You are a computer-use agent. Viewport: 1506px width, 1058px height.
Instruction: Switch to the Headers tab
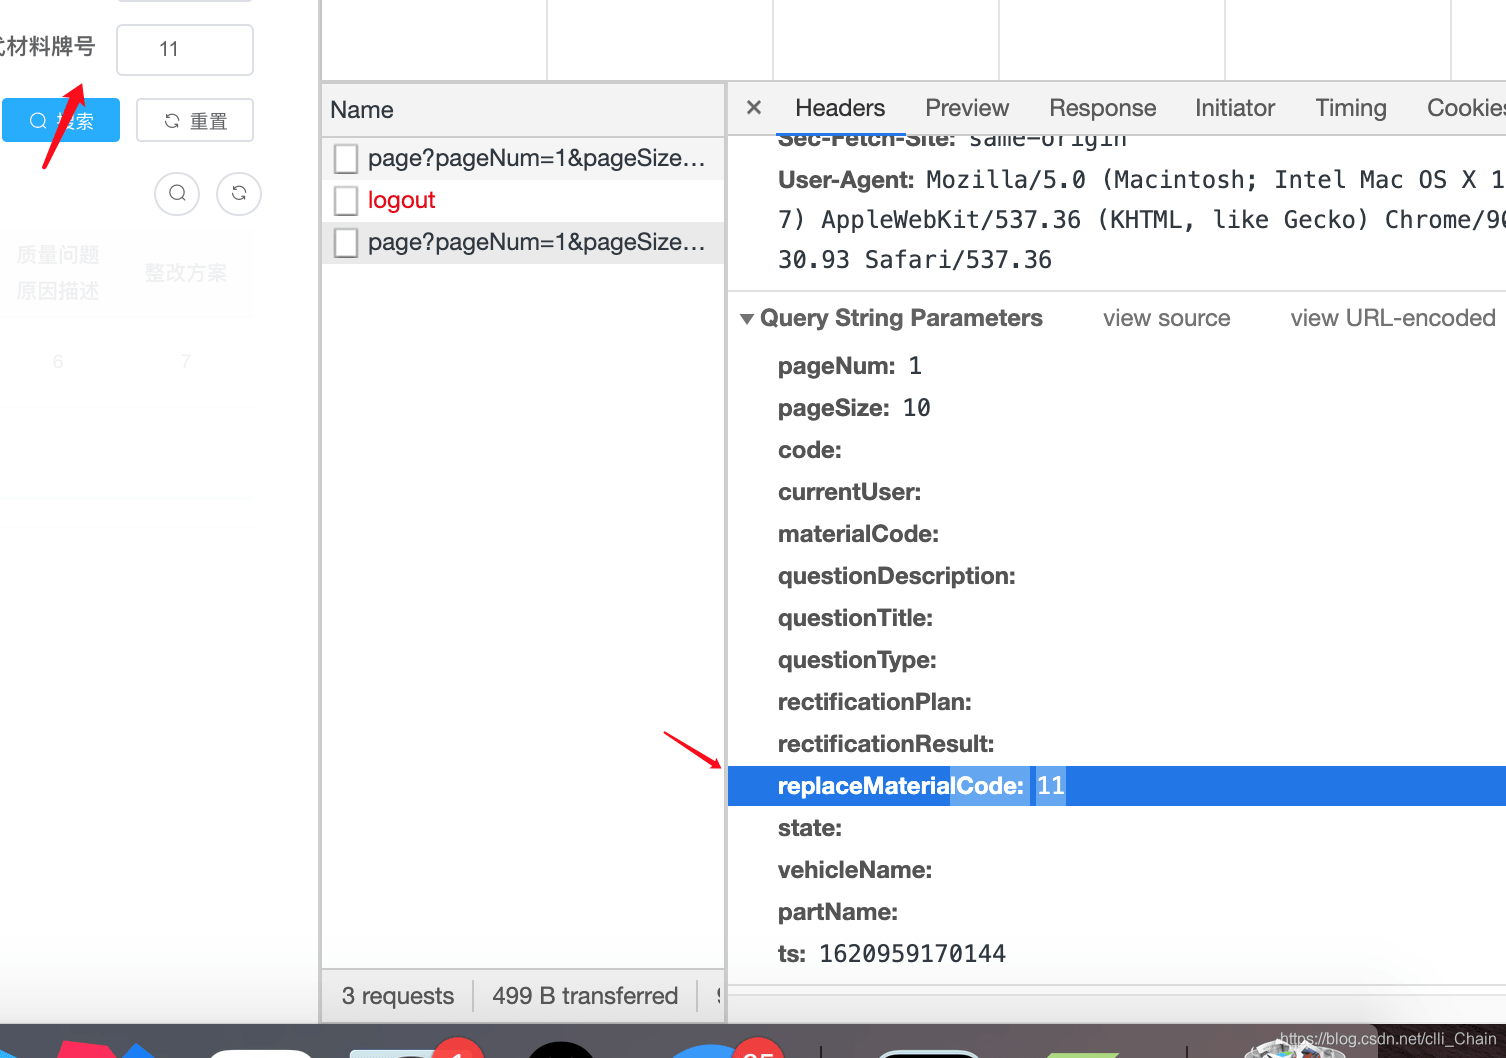(x=840, y=108)
